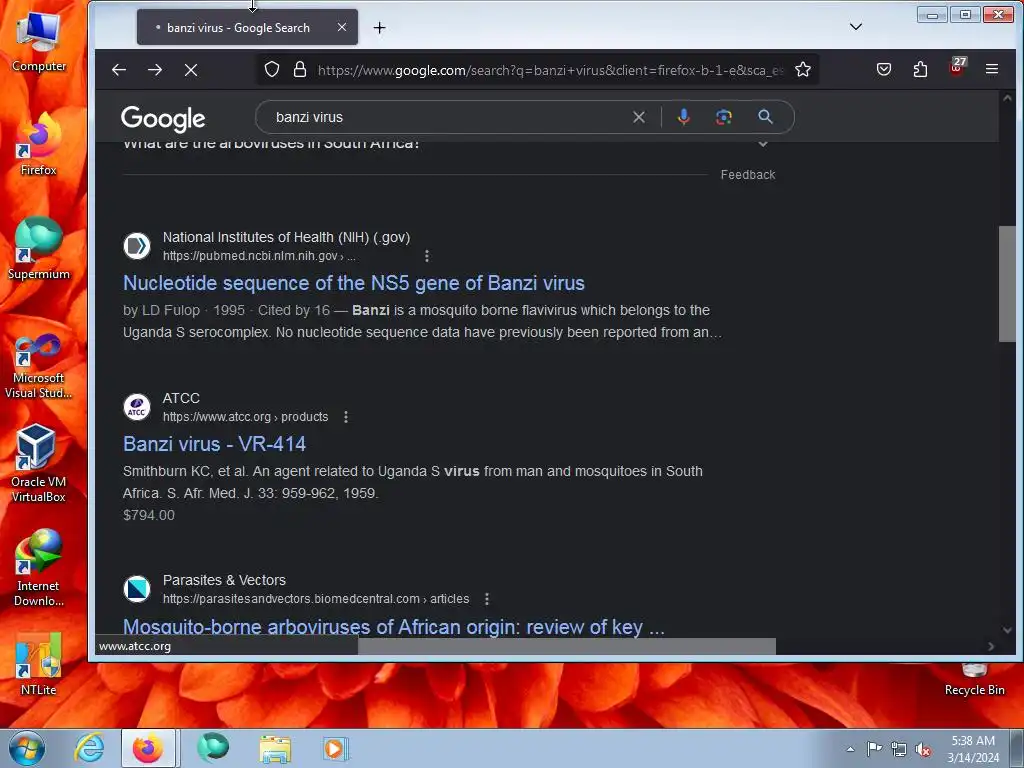Select the Computer desktop icon
This screenshot has height=768, width=1024.
(x=39, y=42)
